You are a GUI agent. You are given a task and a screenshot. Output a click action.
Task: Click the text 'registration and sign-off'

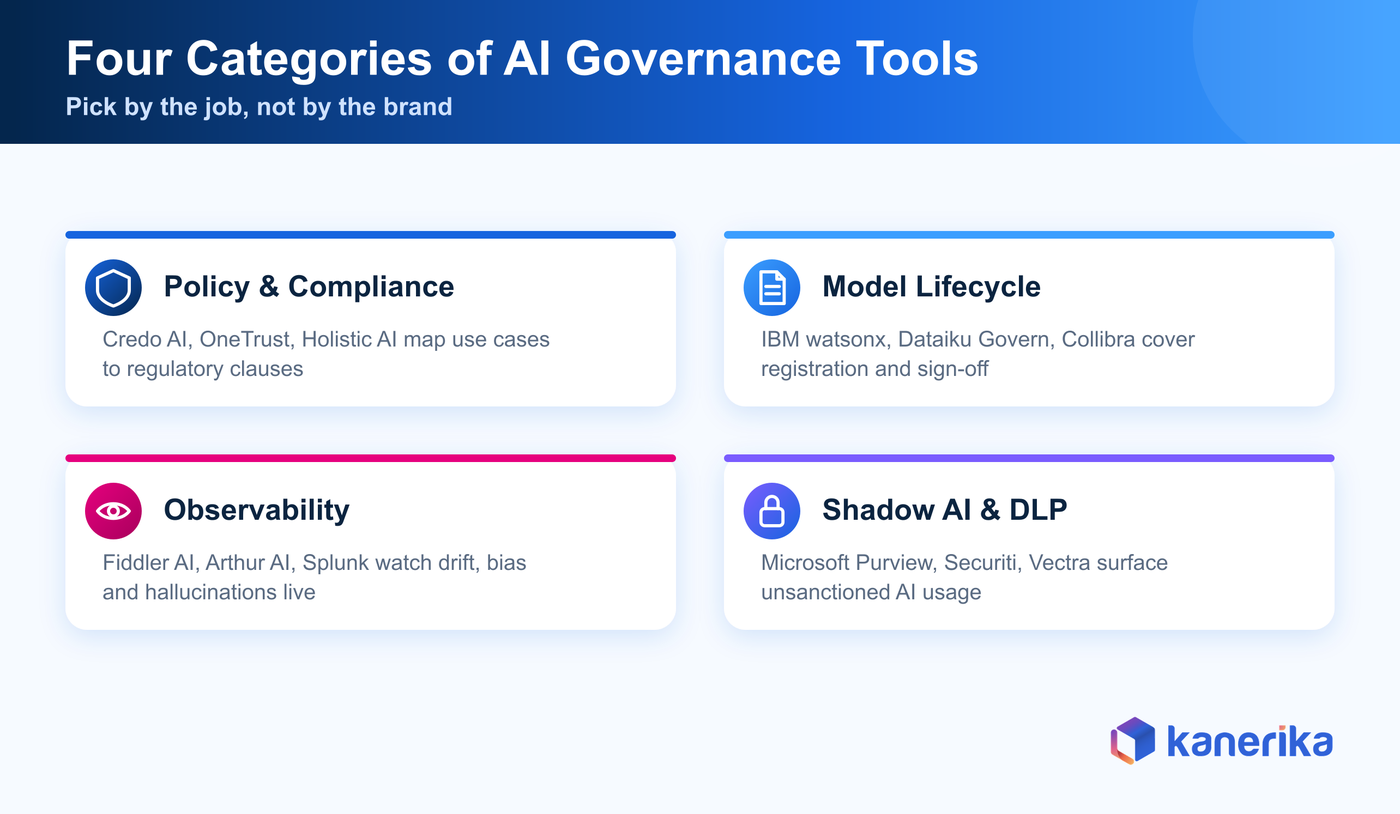click(x=875, y=369)
